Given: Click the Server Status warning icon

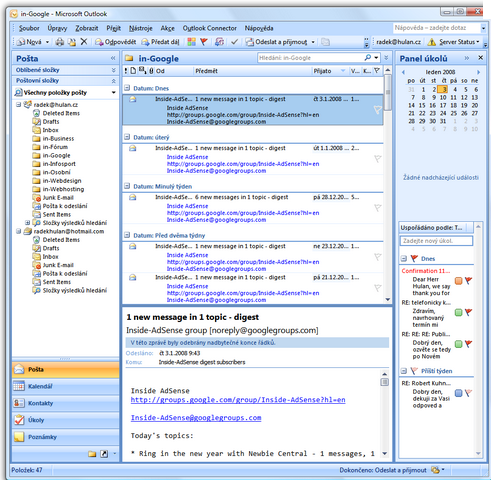Looking at the screenshot, I should point(432,42).
